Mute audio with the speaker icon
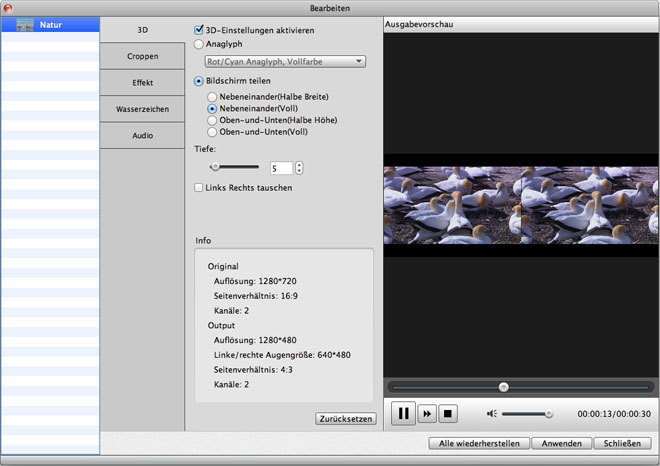 [x=492, y=414]
